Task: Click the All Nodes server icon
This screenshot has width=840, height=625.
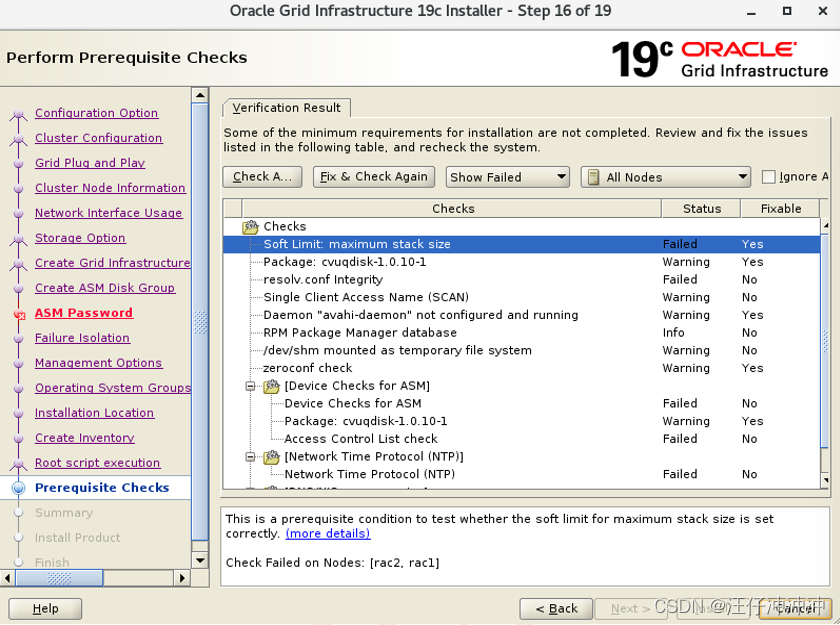Action: coord(593,177)
